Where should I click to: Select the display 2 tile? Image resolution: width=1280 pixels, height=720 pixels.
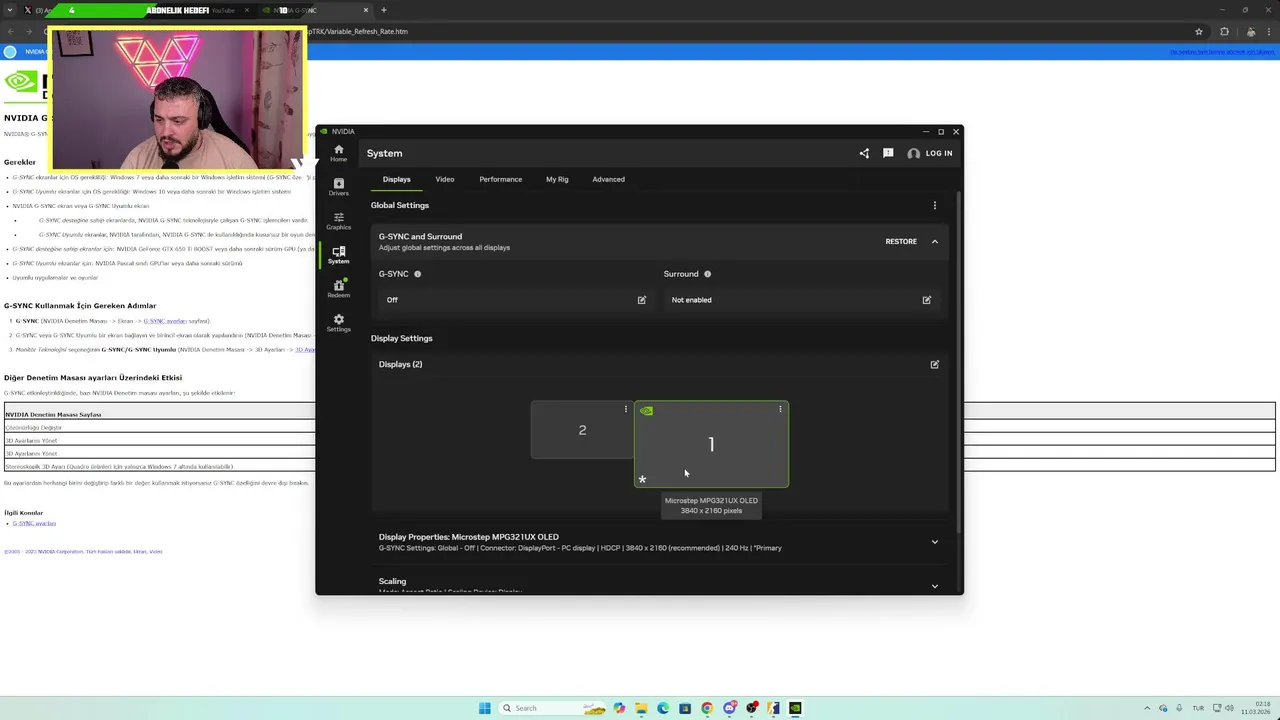tap(582, 430)
